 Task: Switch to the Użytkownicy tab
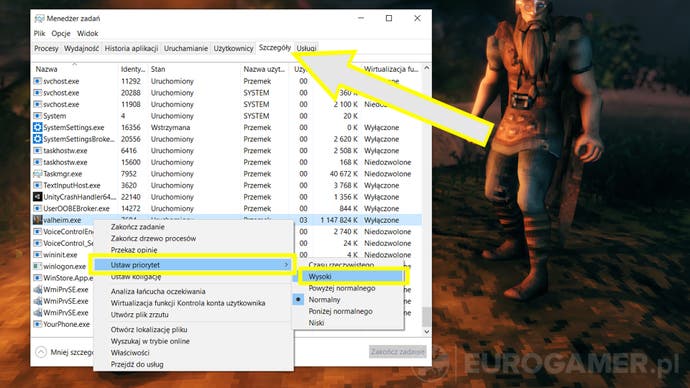tap(233, 48)
